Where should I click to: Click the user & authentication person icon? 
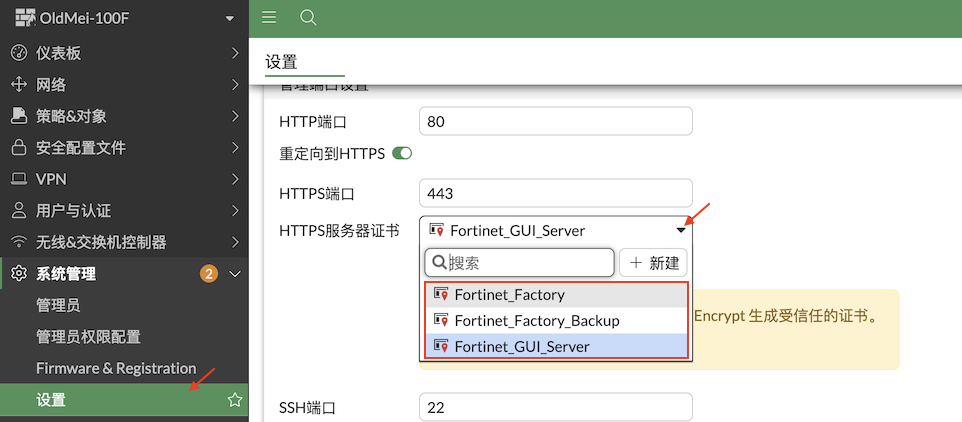point(20,211)
